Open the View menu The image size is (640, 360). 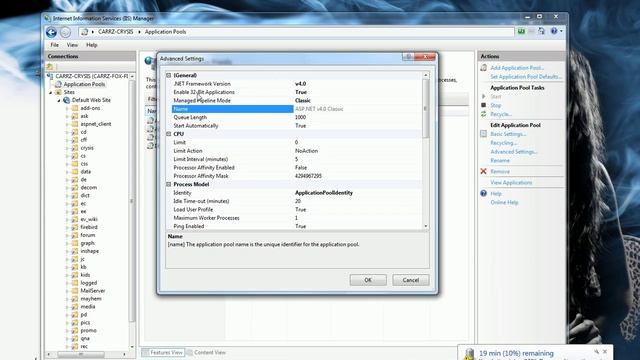tap(72, 45)
